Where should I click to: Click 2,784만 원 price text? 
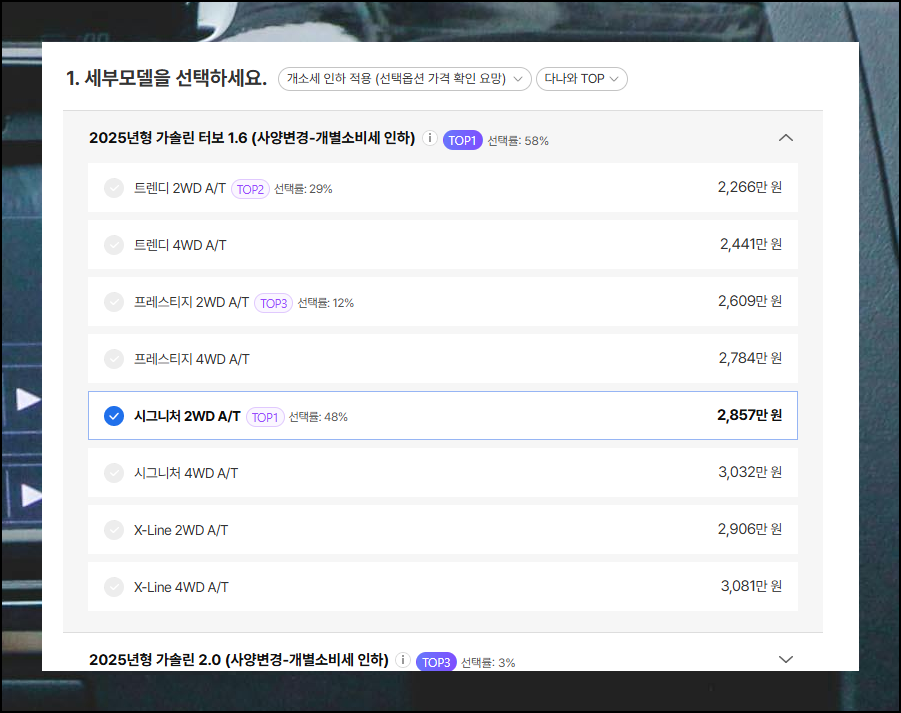(750, 357)
